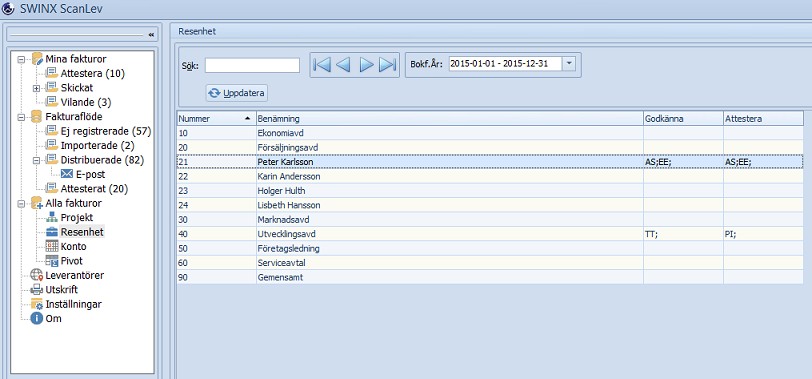Open Vilande (3) in the tree

(86, 102)
